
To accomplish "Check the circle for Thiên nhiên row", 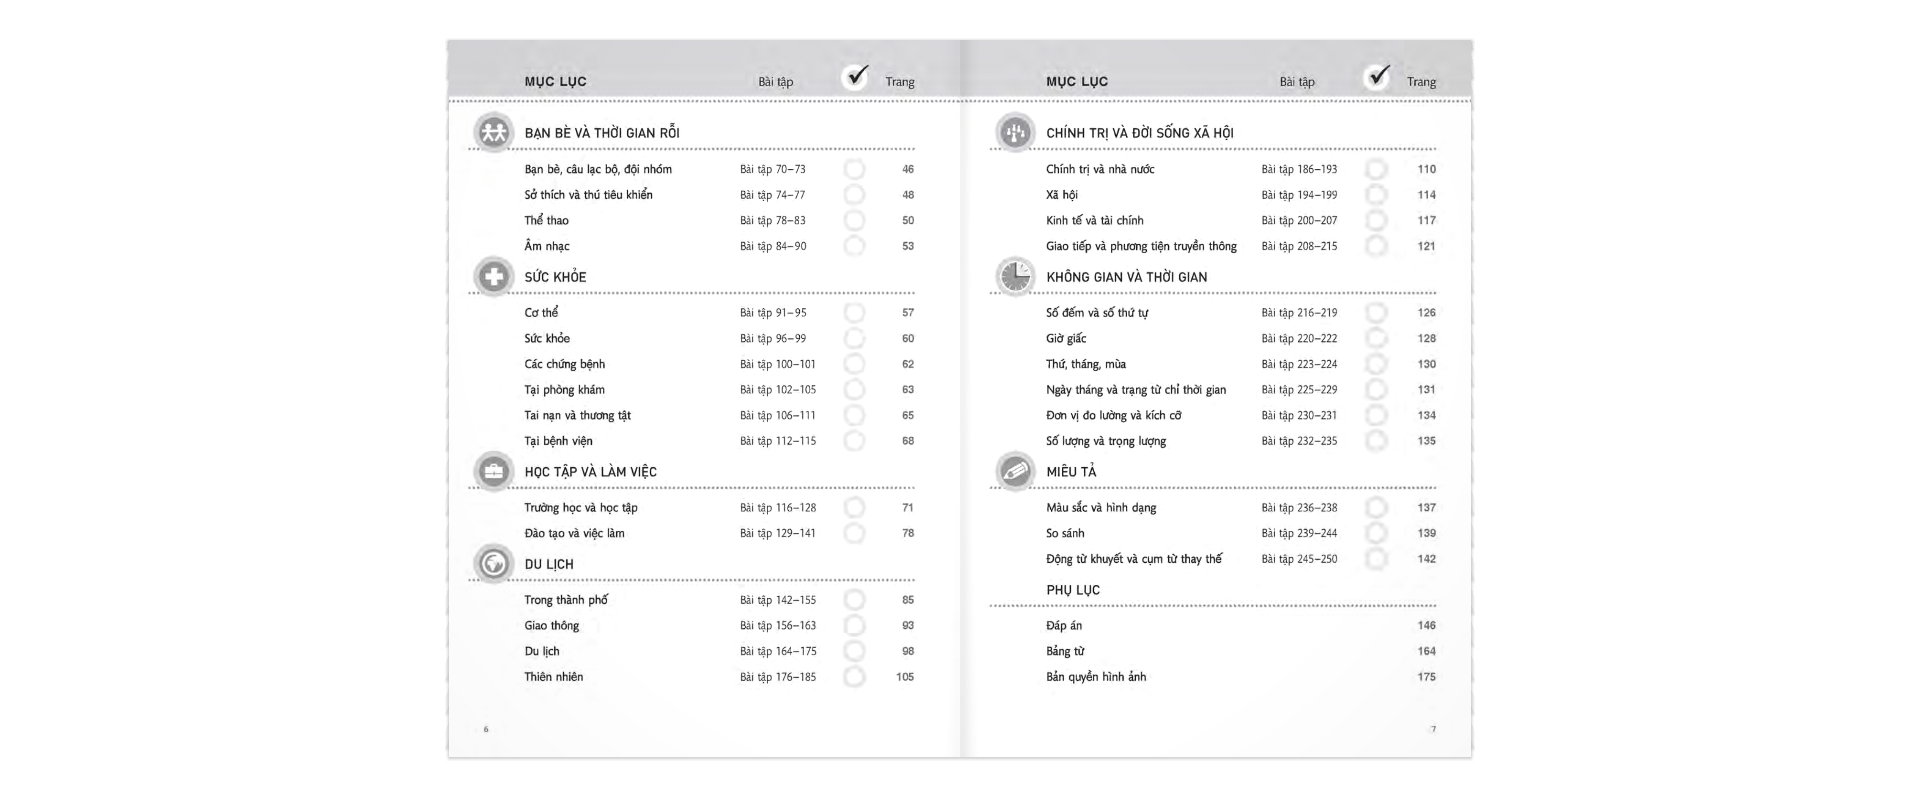I will [854, 677].
